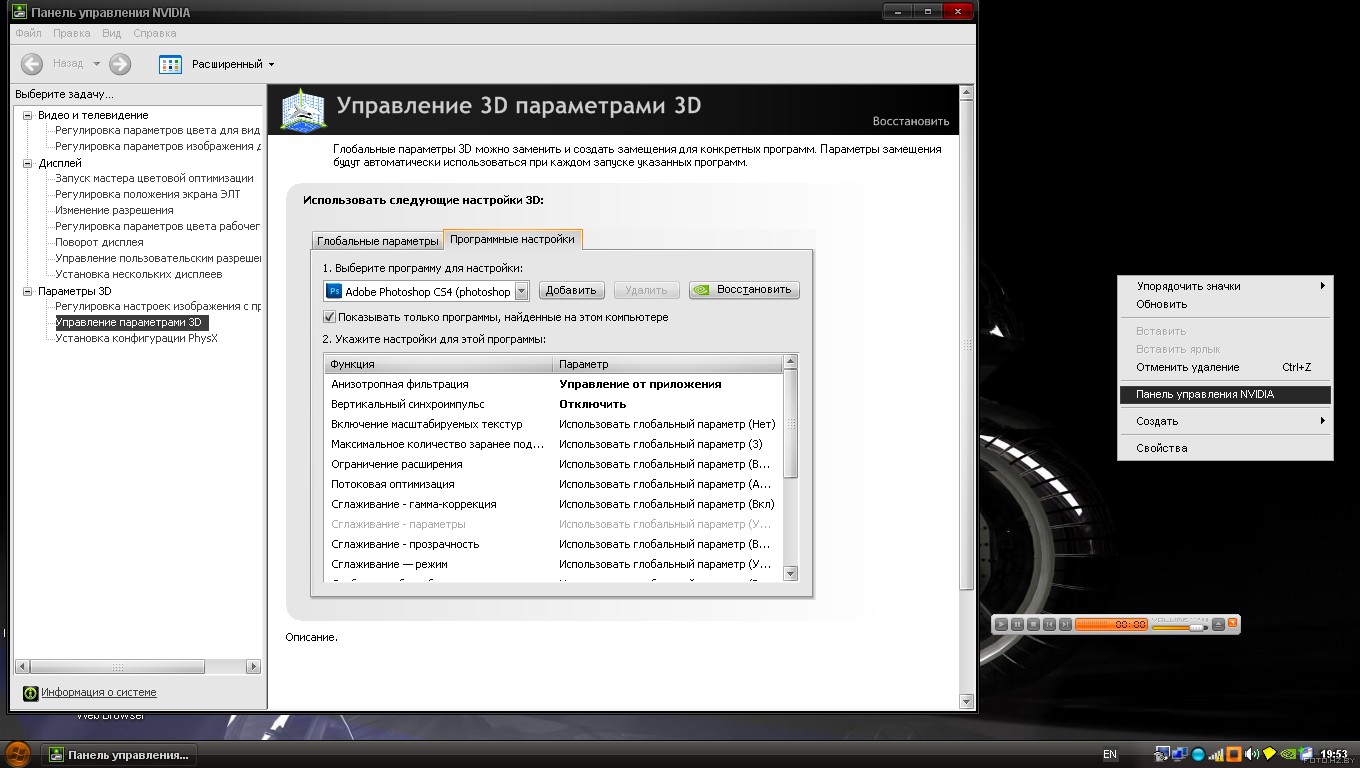
Task: Select the Вертикальный синхроимпульс settings row
Action: [x=553, y=404]
